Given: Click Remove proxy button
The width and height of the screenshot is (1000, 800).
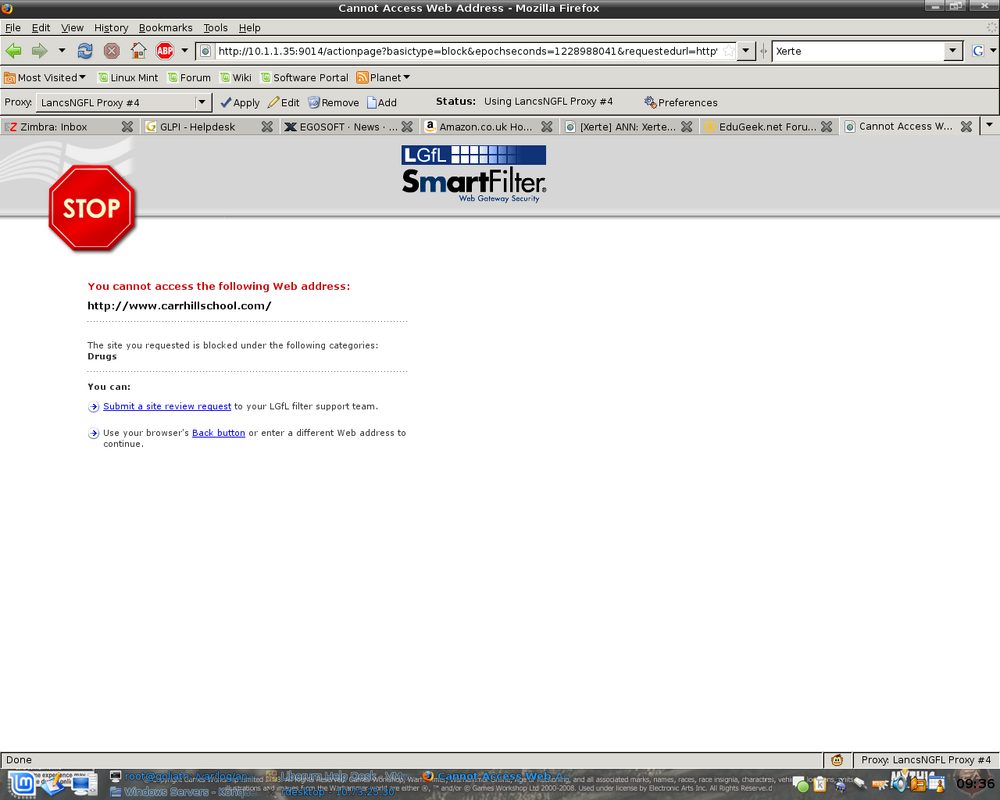Looking at the screenshot, I should pos(333,102).
